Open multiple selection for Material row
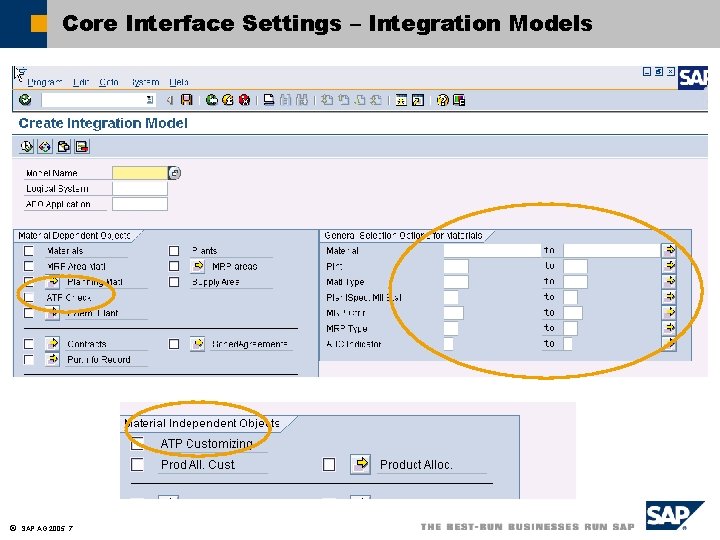 pos(669,250)
